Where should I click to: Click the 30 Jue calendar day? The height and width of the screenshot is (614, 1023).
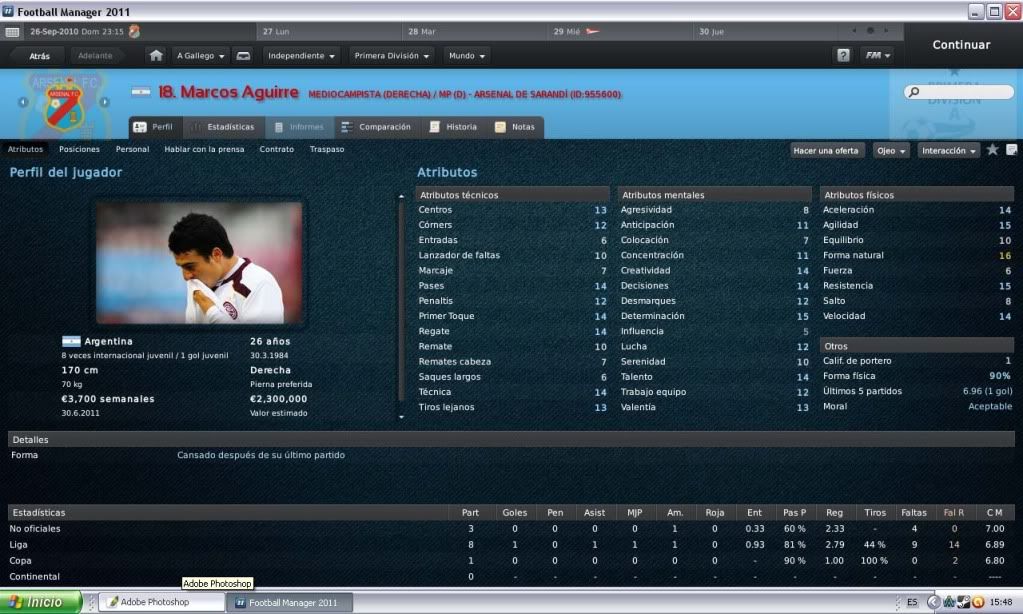coord(765,31)
